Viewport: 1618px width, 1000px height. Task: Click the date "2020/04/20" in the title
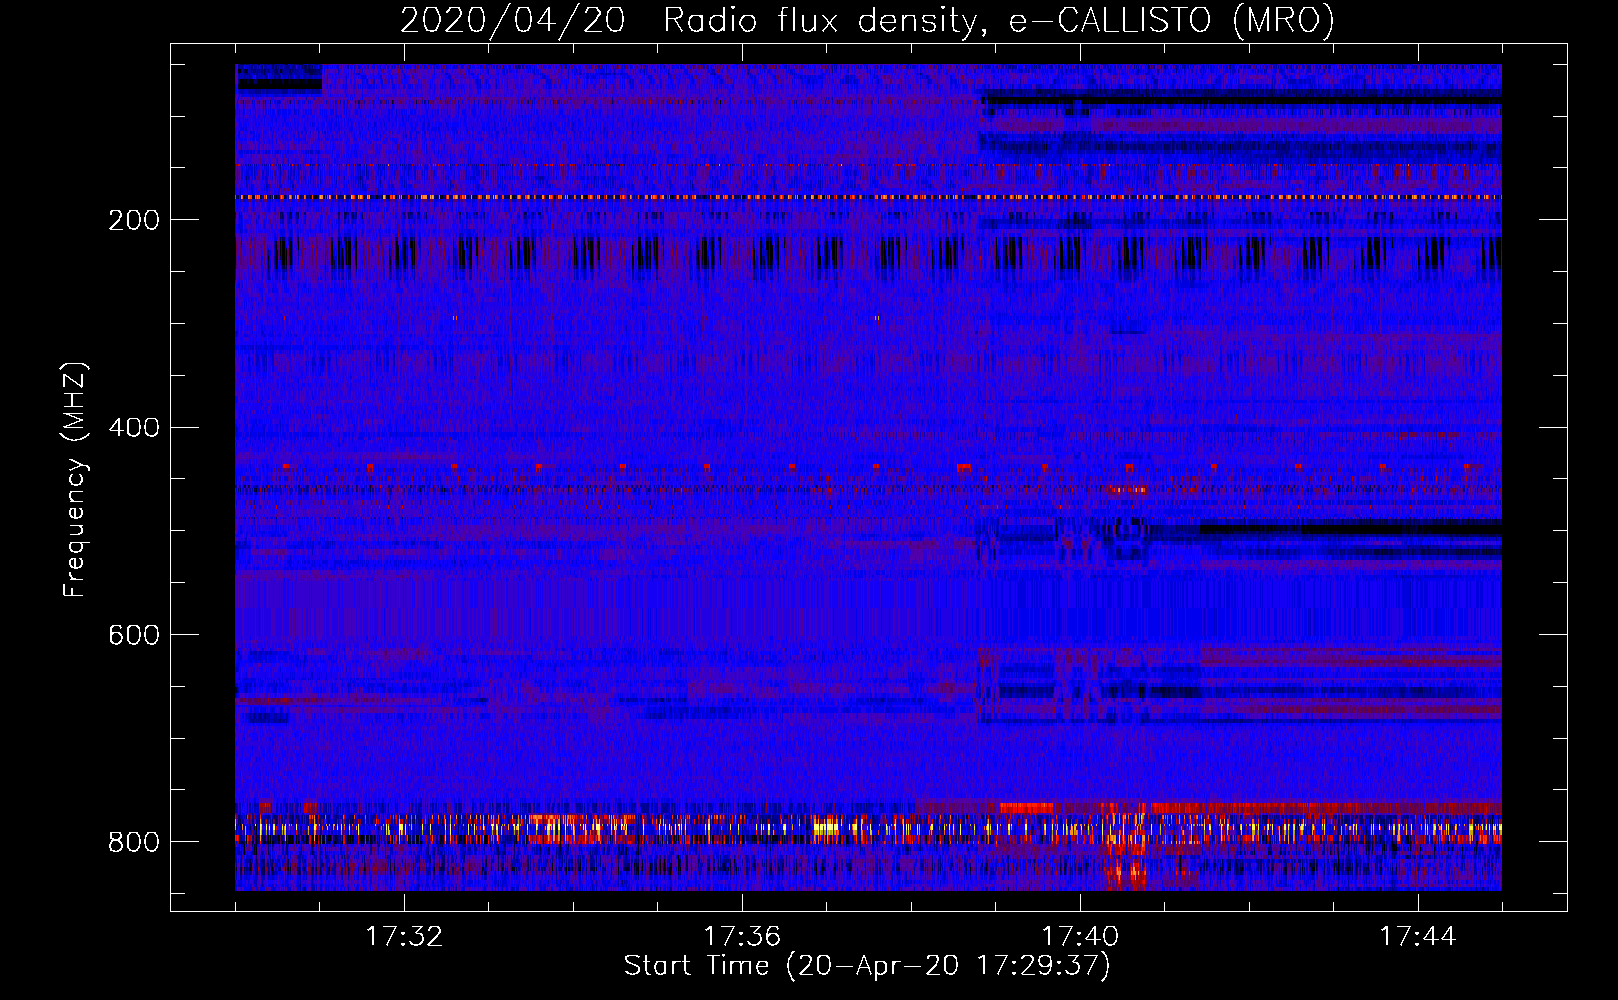(x=513, y=19)
